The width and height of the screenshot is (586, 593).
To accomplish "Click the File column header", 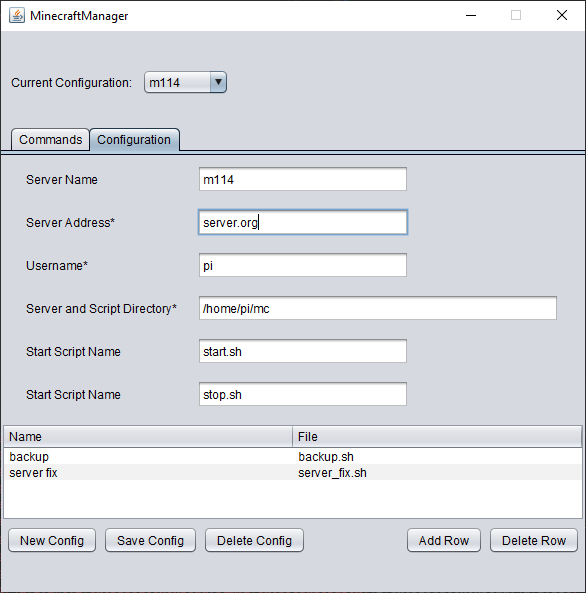I will (x=437, y=437).
